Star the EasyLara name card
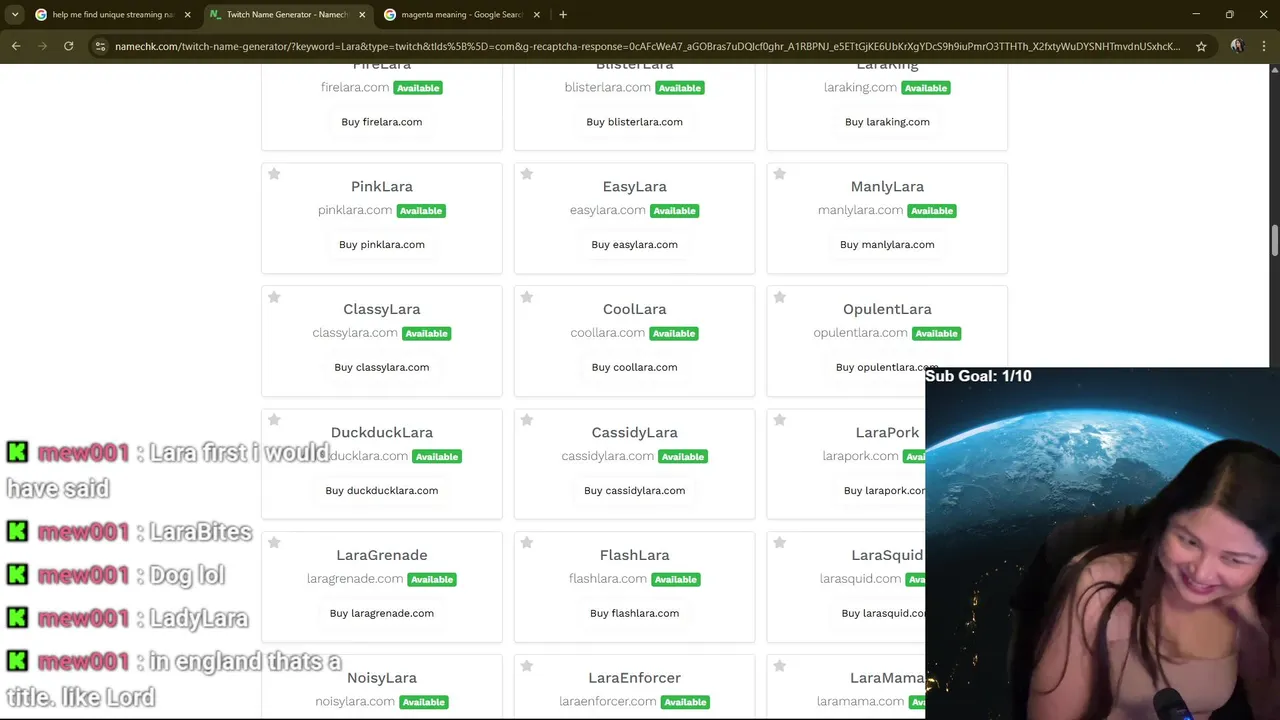 coord(527,174)
